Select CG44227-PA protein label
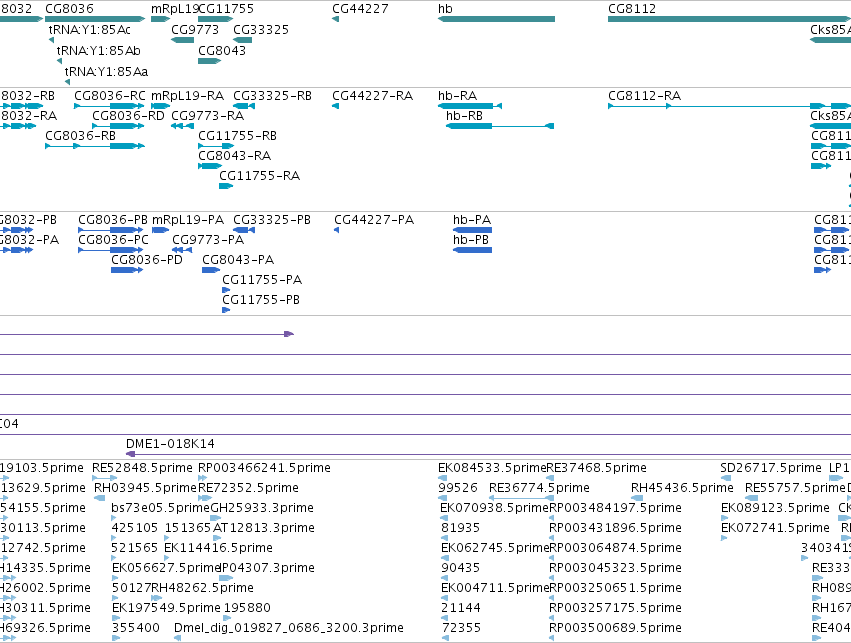This screenshot has height=643, width=851. [x=374, y=220]
